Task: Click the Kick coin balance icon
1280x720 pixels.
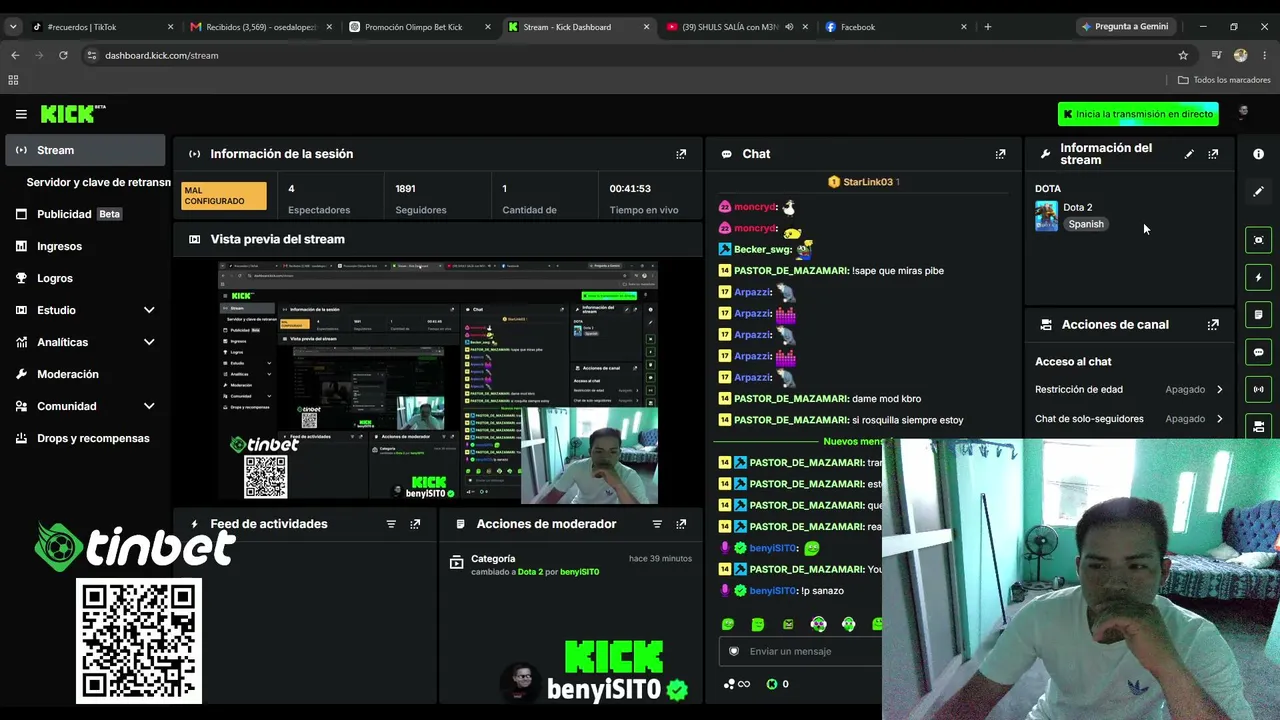Action: 772,684
